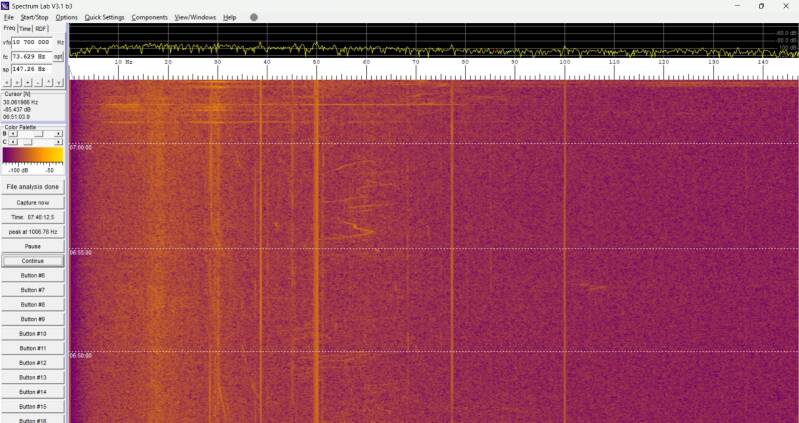The width and height of the screenshot is (799, 423).
Task: Click the double-right-arrow frequency shift button
Action: (17, 83)
